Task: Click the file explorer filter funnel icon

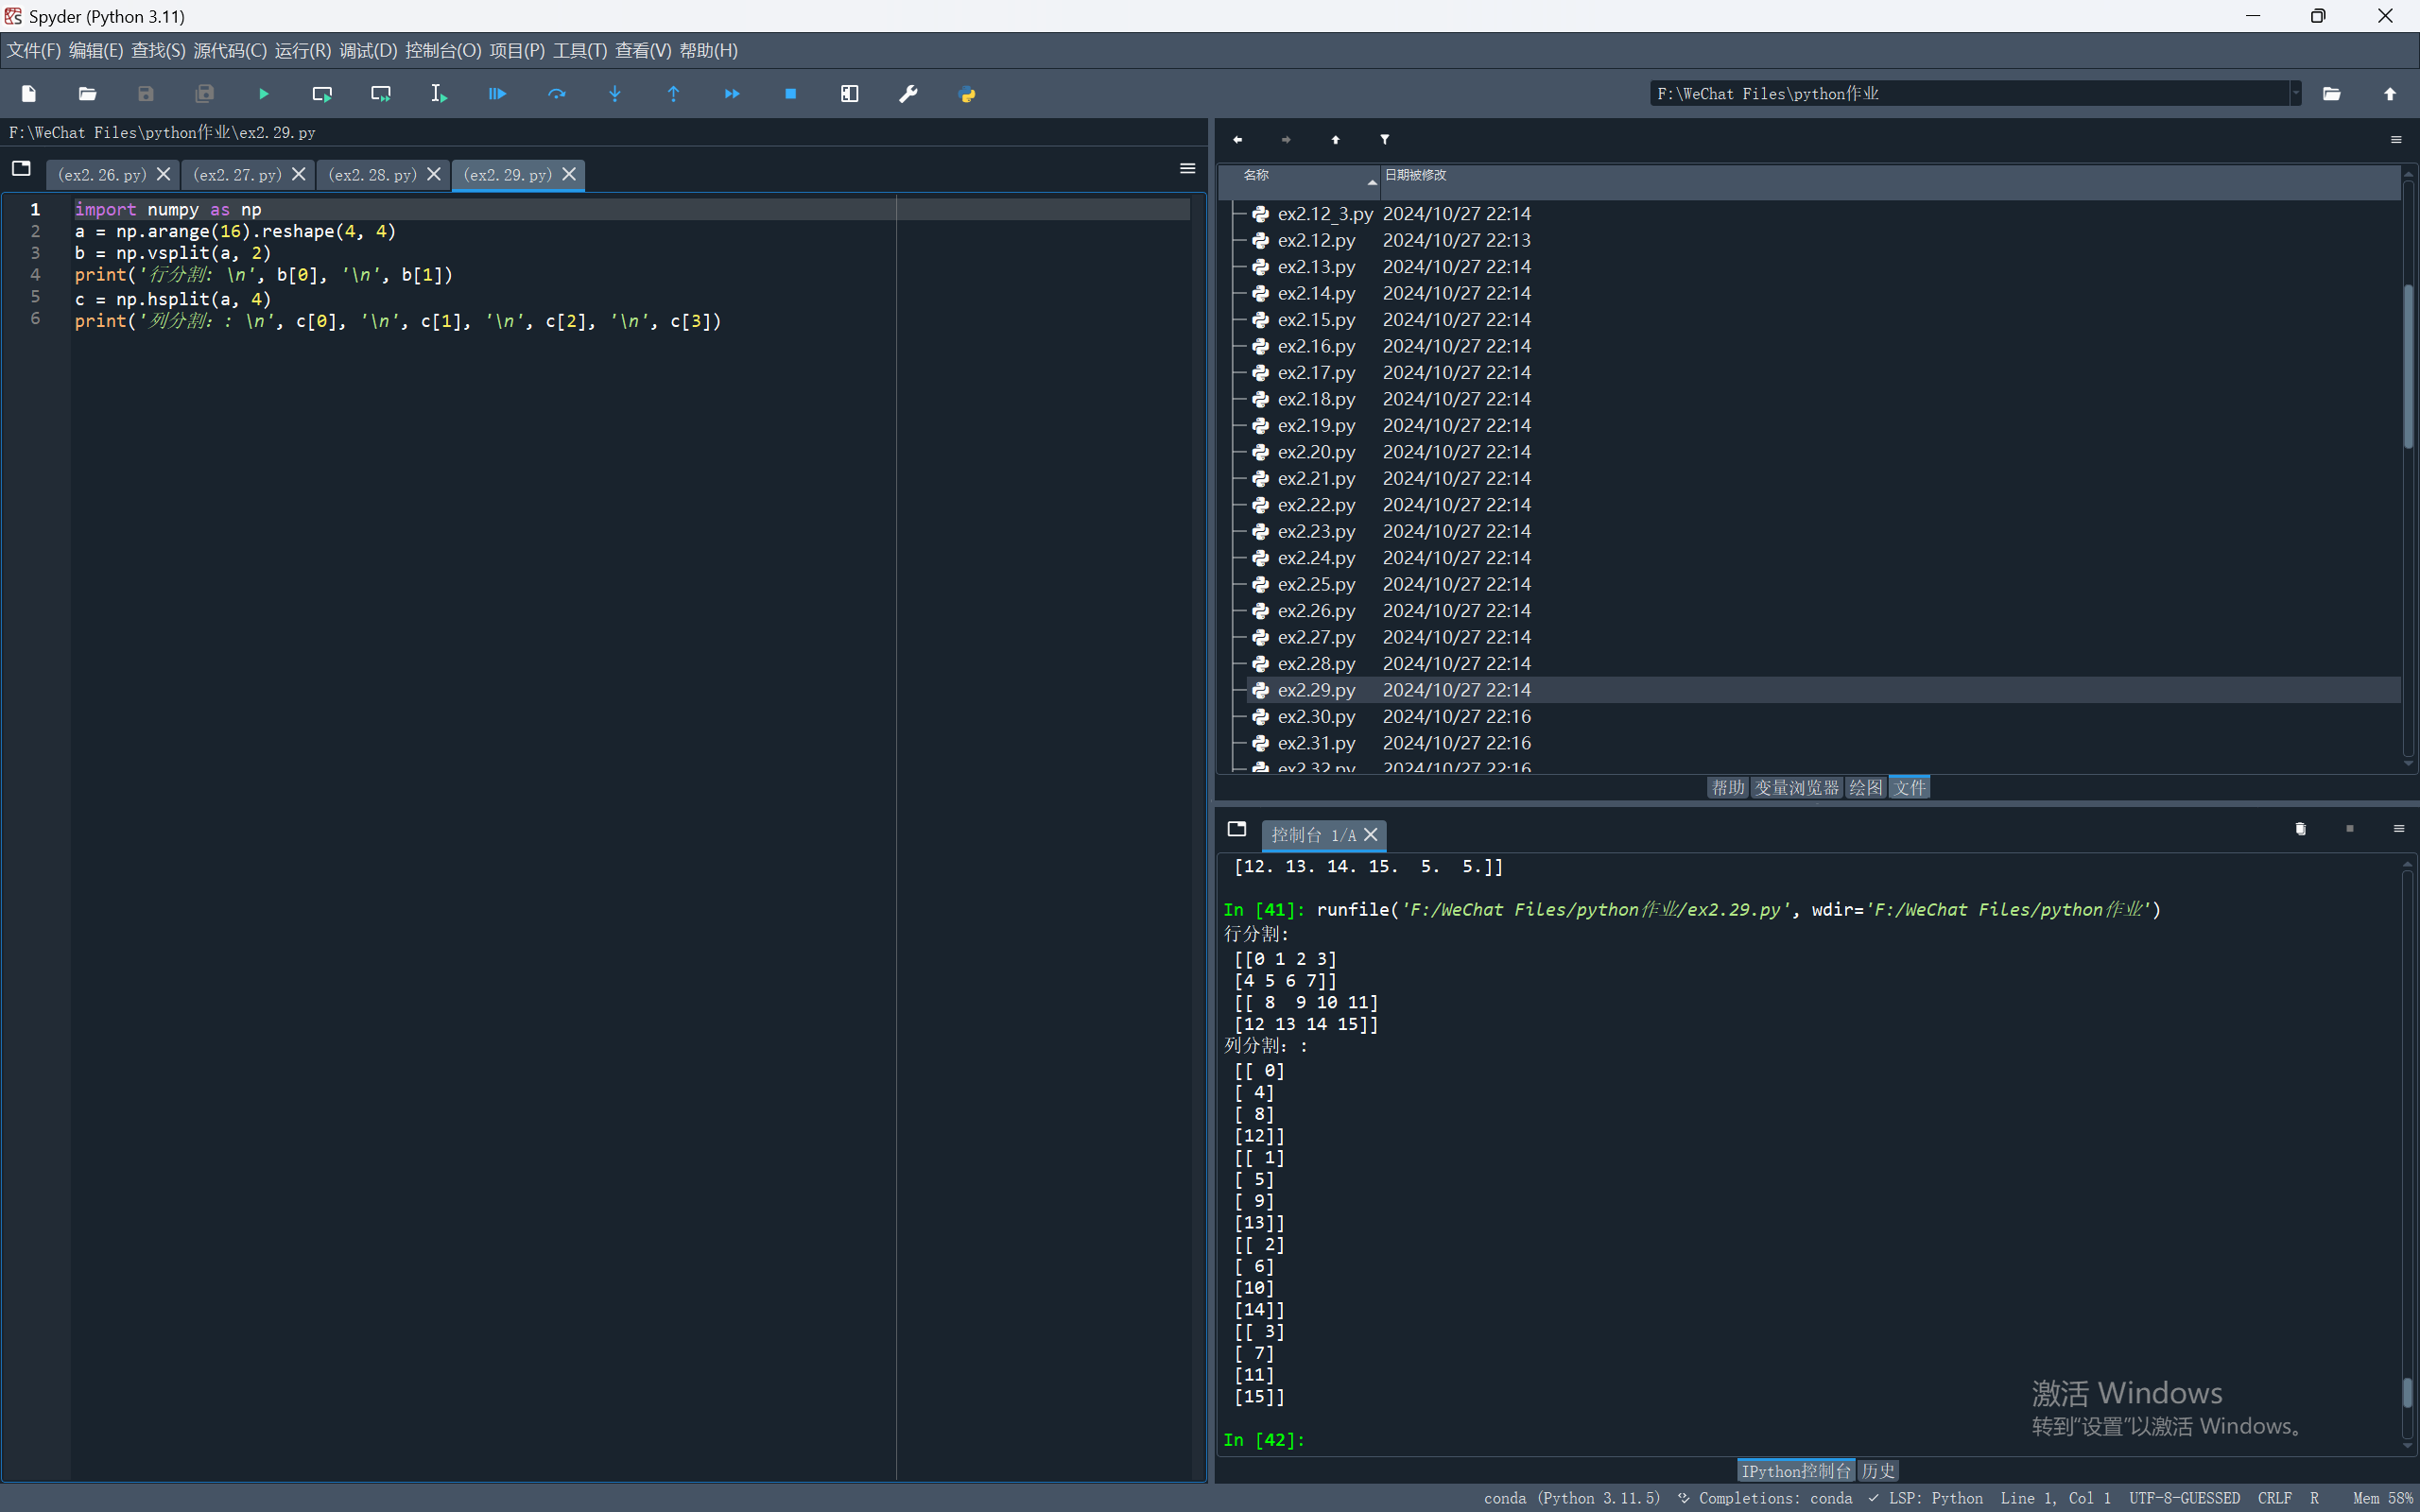Action: tap(1384, 140)
